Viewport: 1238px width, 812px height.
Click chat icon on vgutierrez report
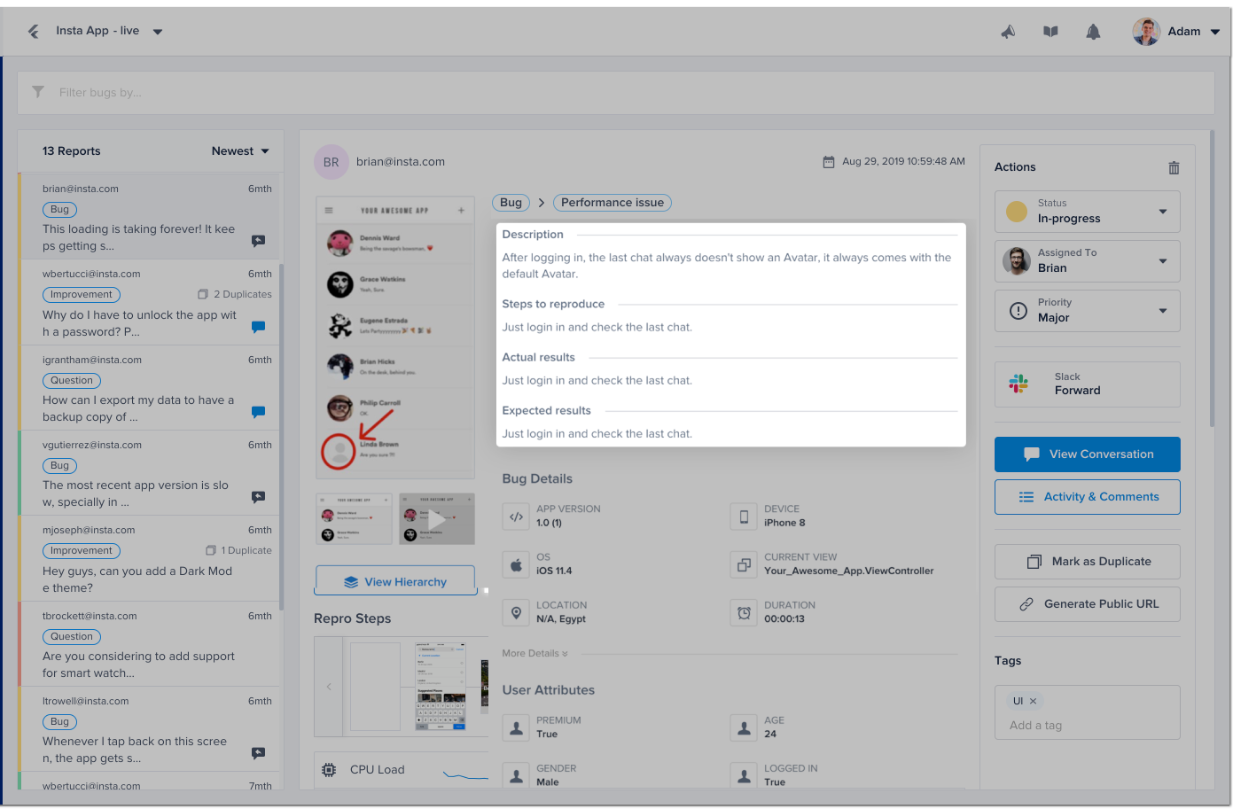pyautogui.click(x=258, y=497)
